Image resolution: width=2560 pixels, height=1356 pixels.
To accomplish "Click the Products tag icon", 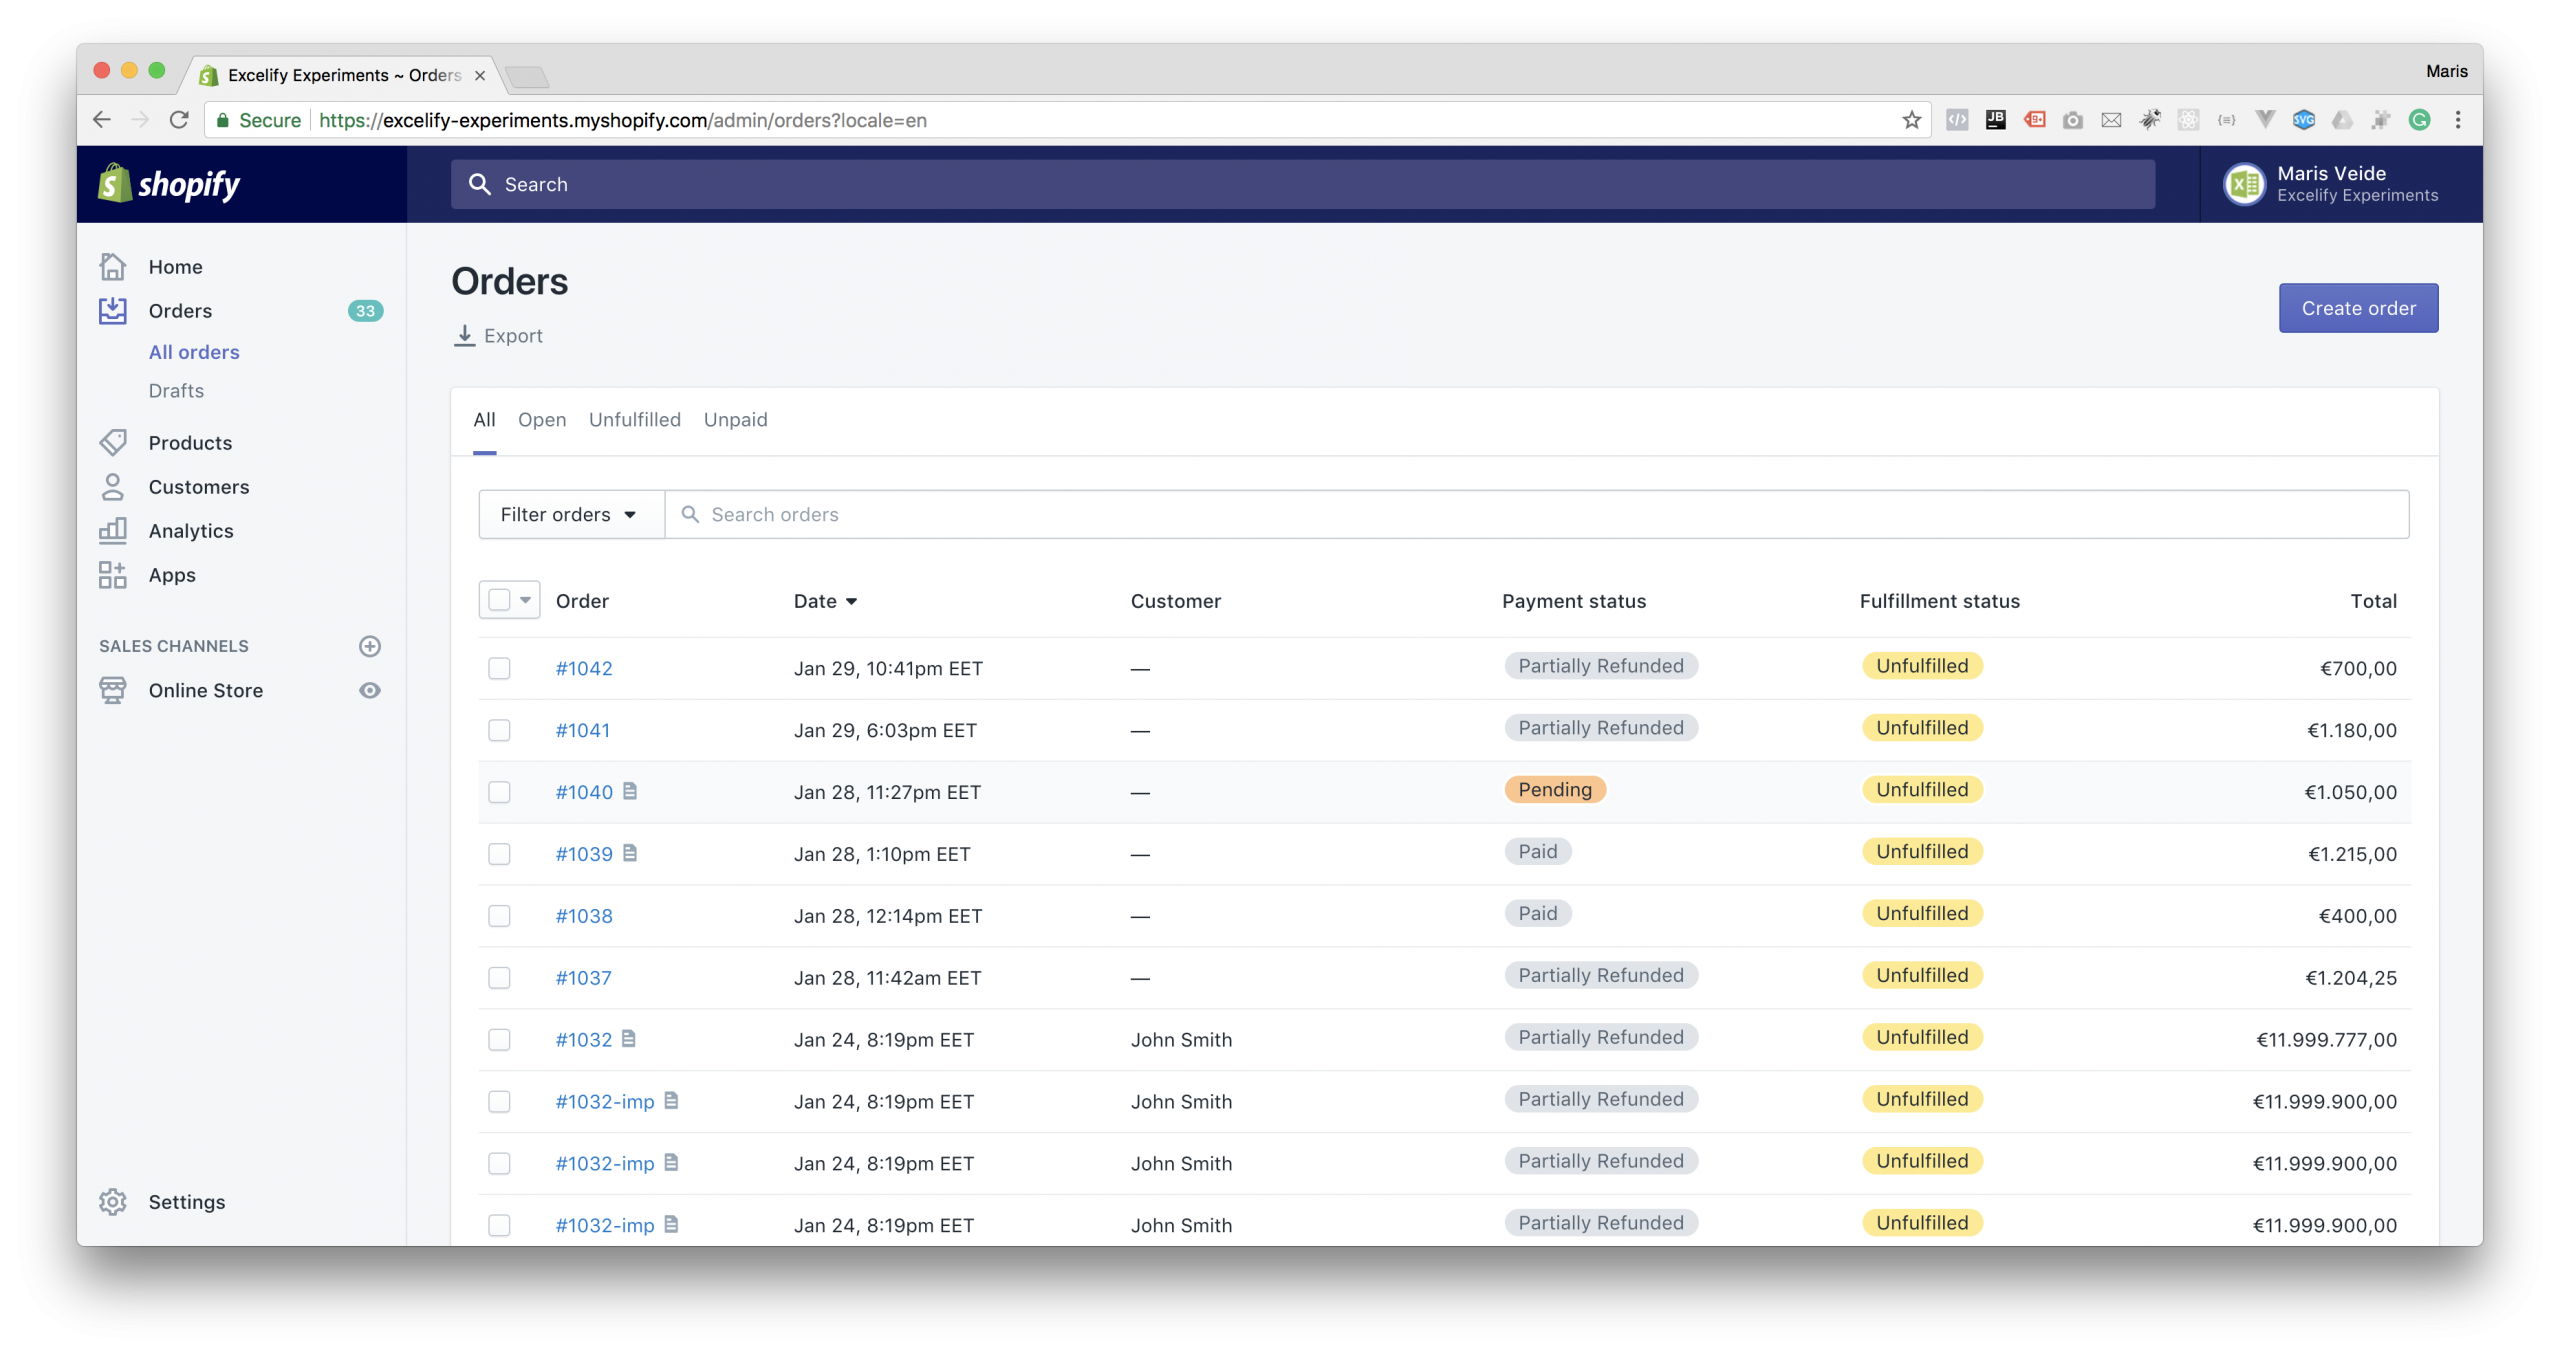I will 113,442.
